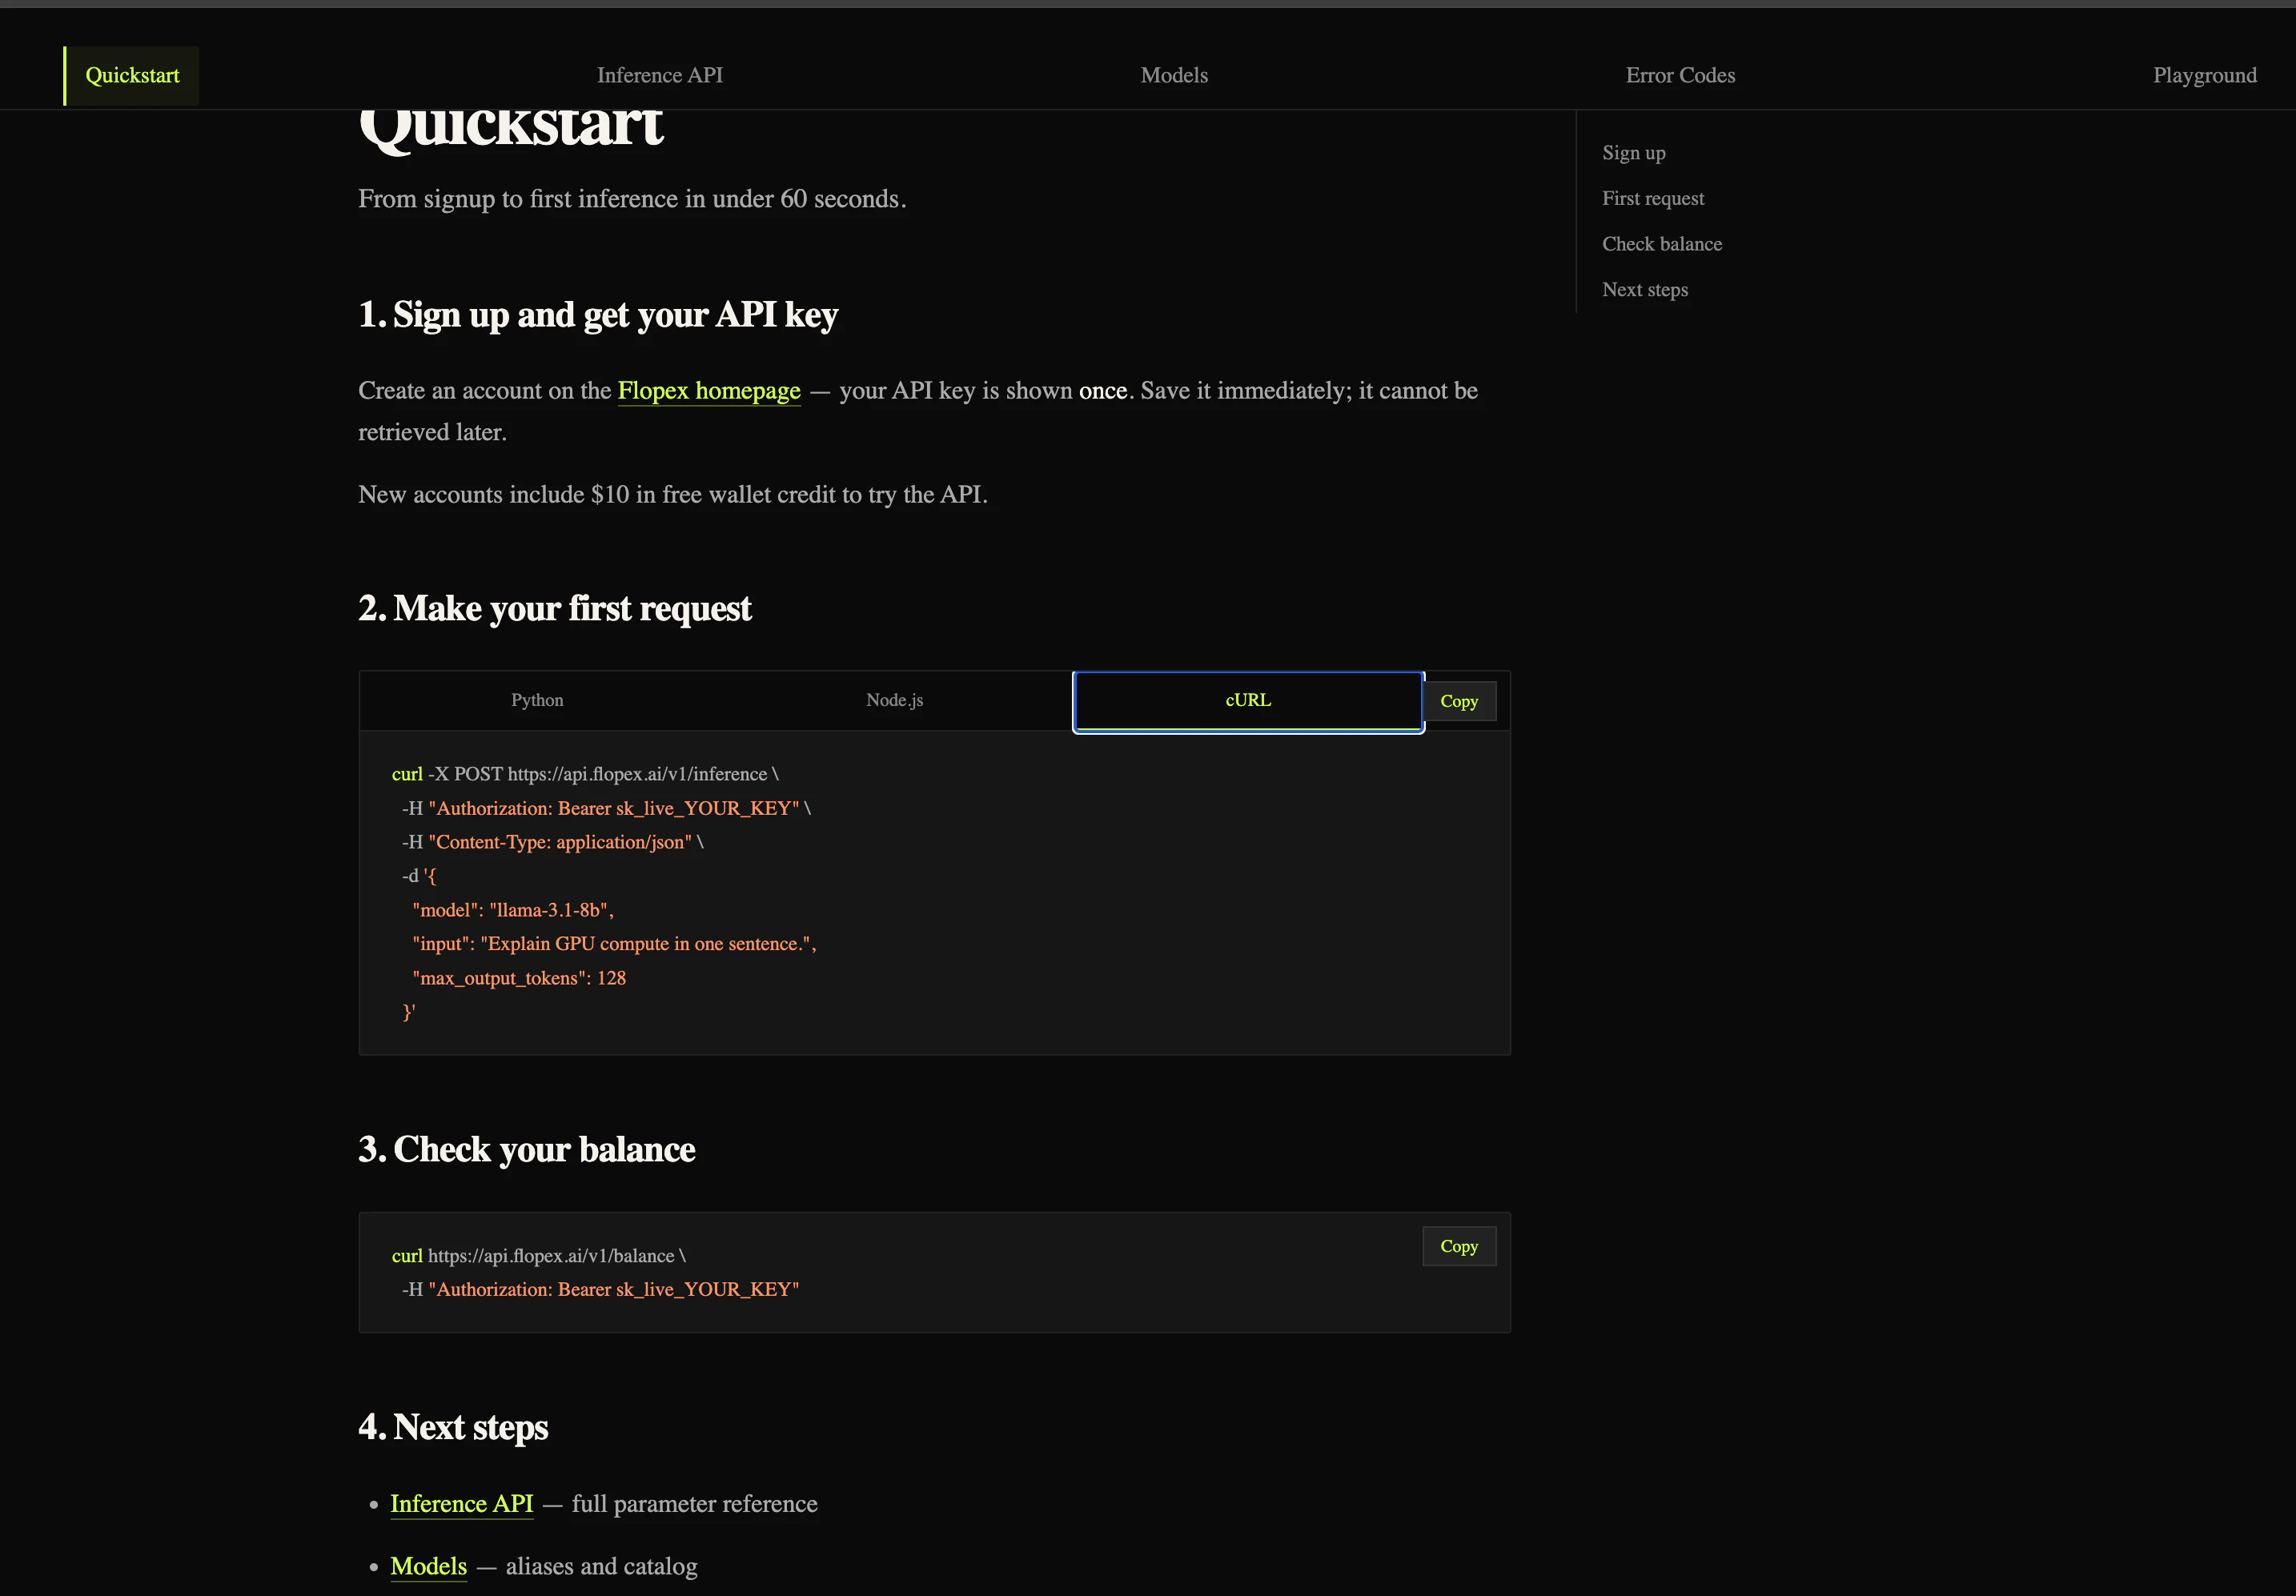Click the Check your balance heading

[x=526, y=1150]
